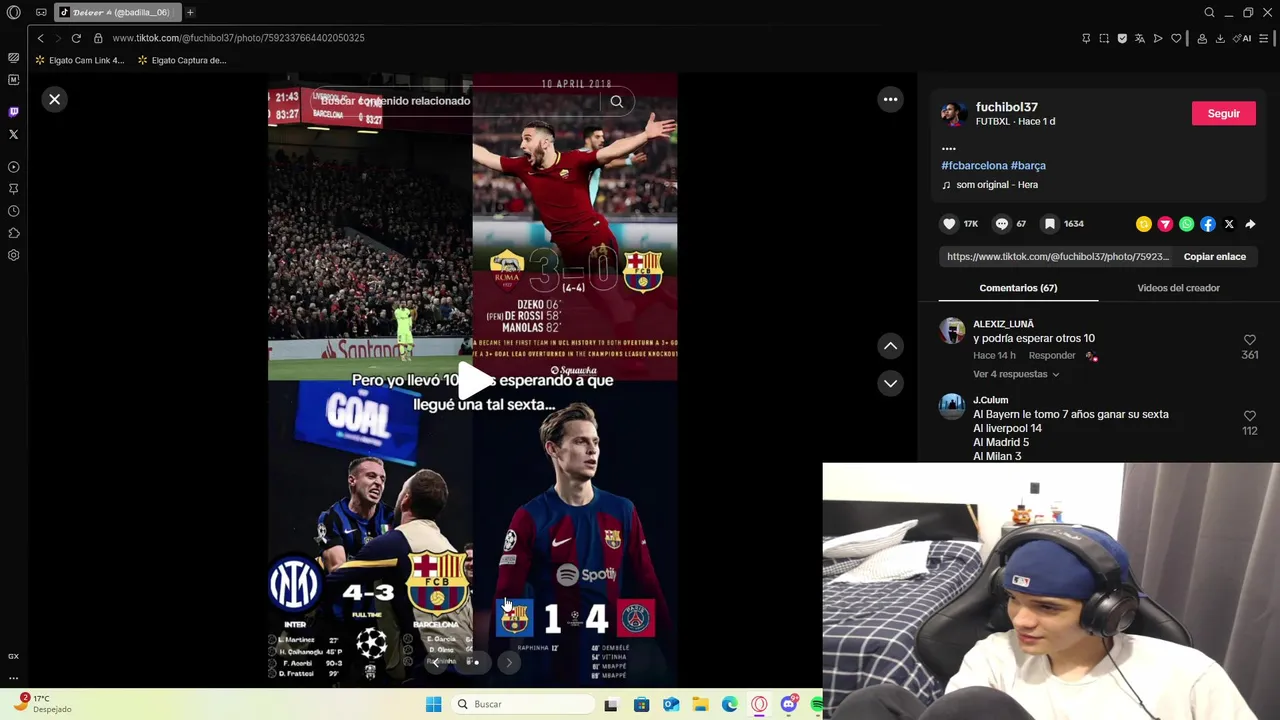This screenshot has height=720, width=1280.
Task: Open sidebar extensions cube icon
Action: (13, 233)
